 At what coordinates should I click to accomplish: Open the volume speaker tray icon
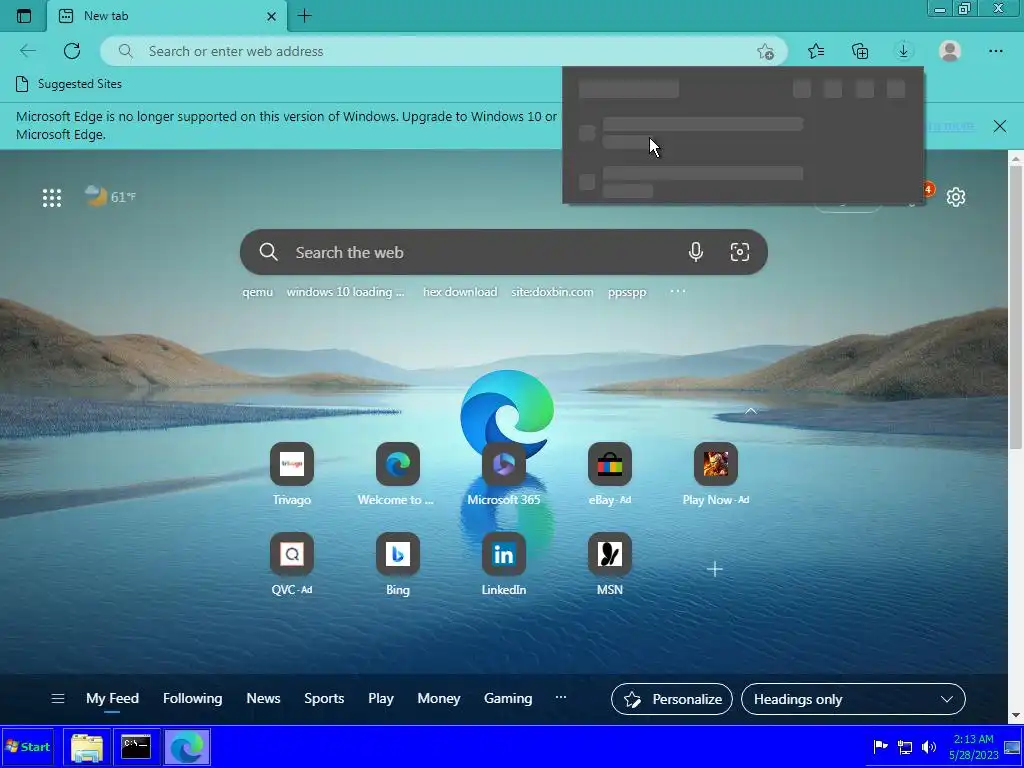(x=929, y=746)
